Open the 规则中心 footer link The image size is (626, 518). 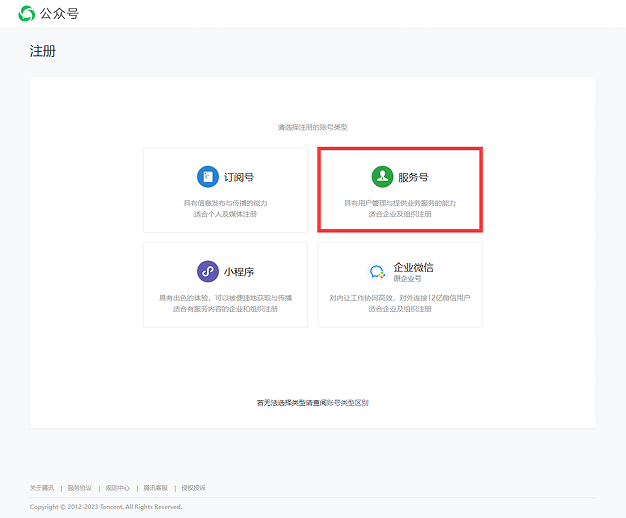click(118, 488)
